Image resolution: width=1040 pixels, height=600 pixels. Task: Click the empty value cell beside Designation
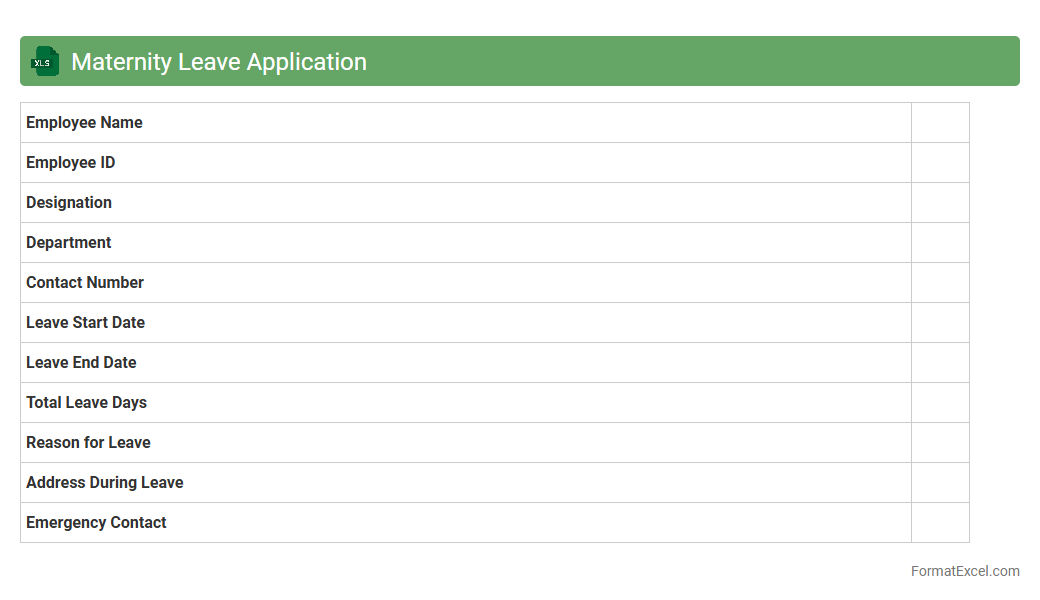pos(940,203)
